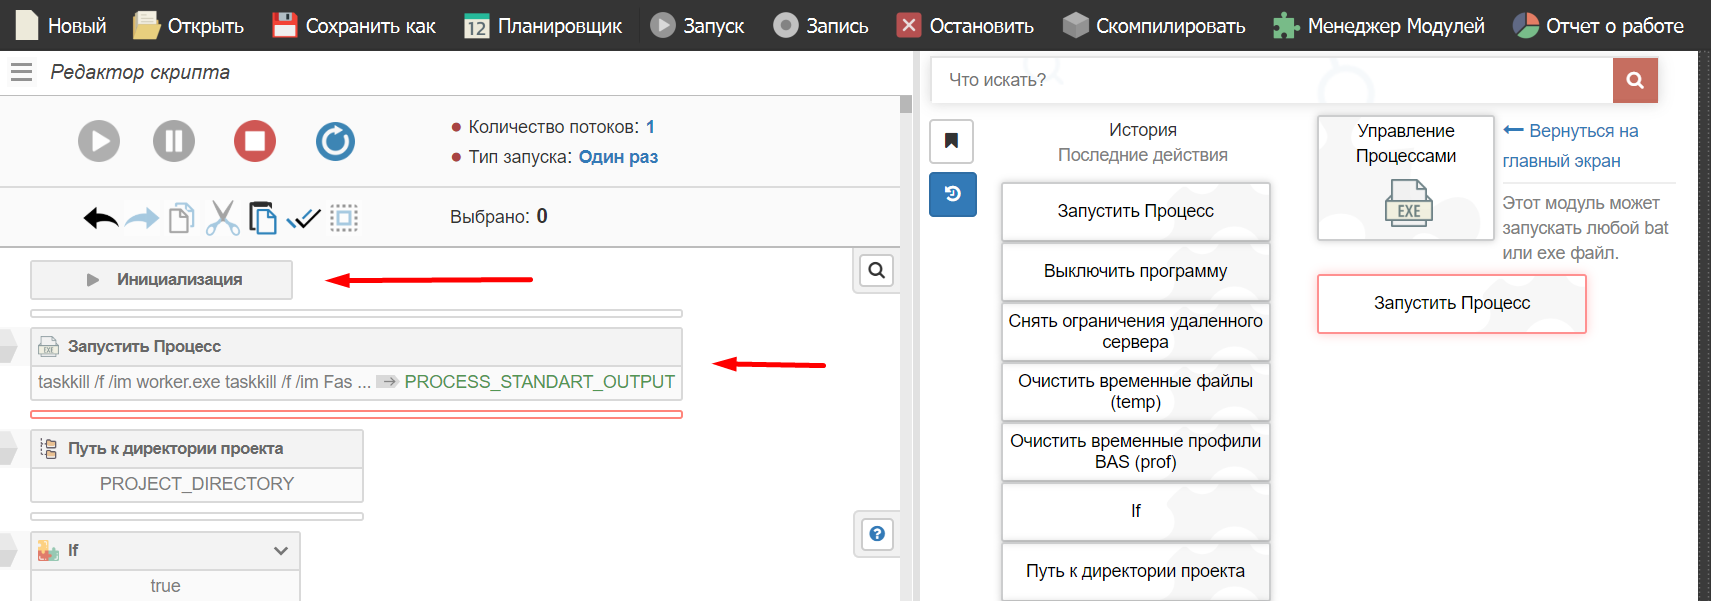Pause the script execution
This screenshot has height=601, width=1711.
coord(174,141)
